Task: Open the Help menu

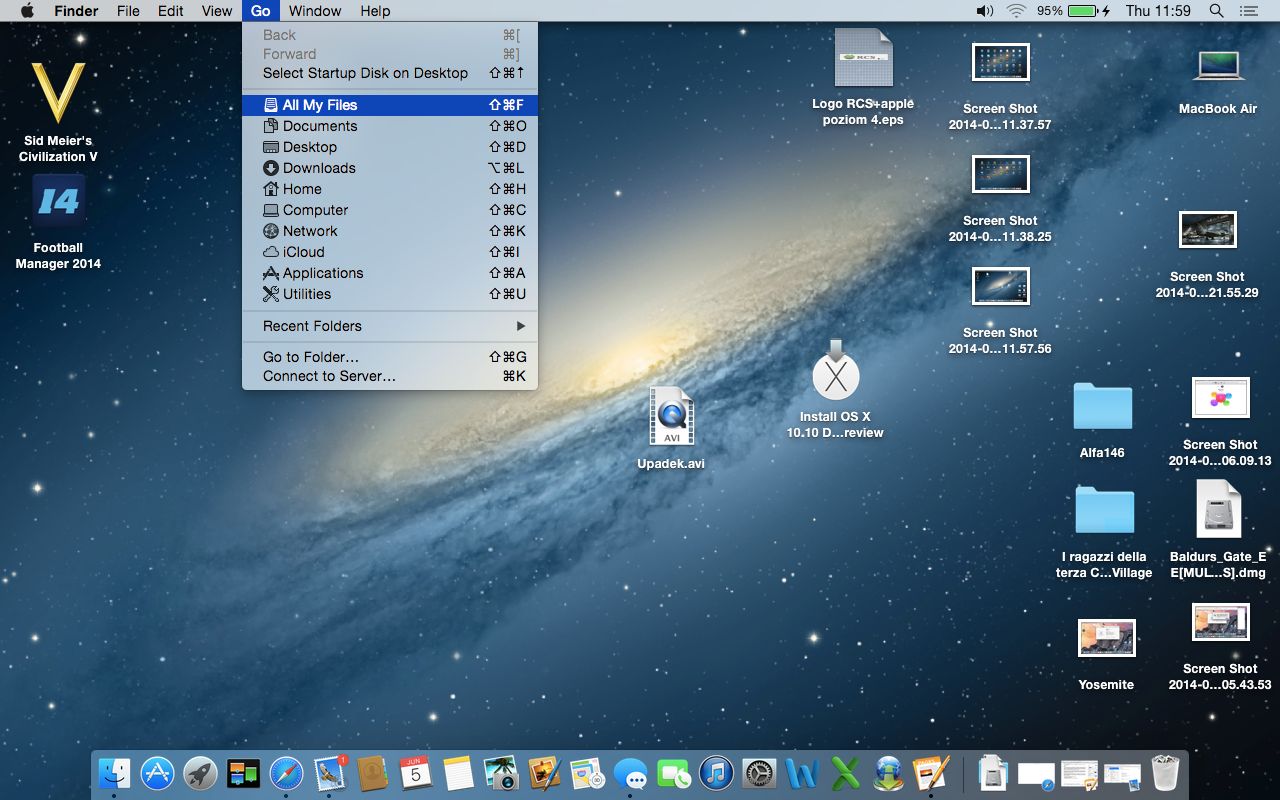Action: point(375,11)
